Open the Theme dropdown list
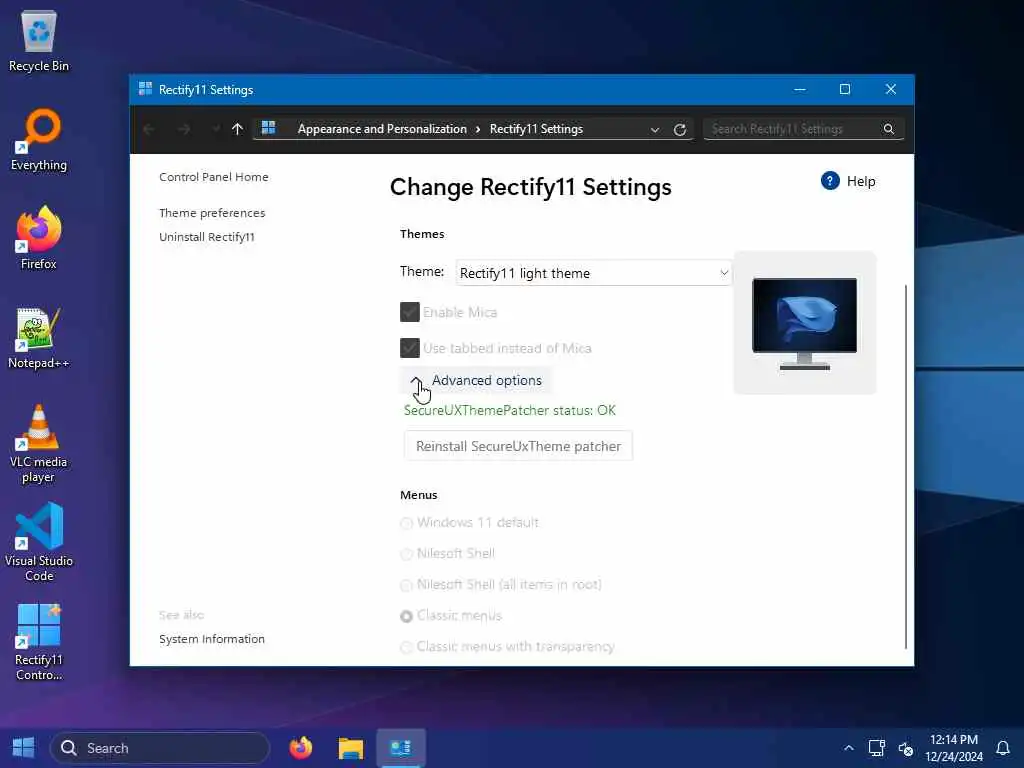The image size is (1024, 768). click(x=594, y=273)
